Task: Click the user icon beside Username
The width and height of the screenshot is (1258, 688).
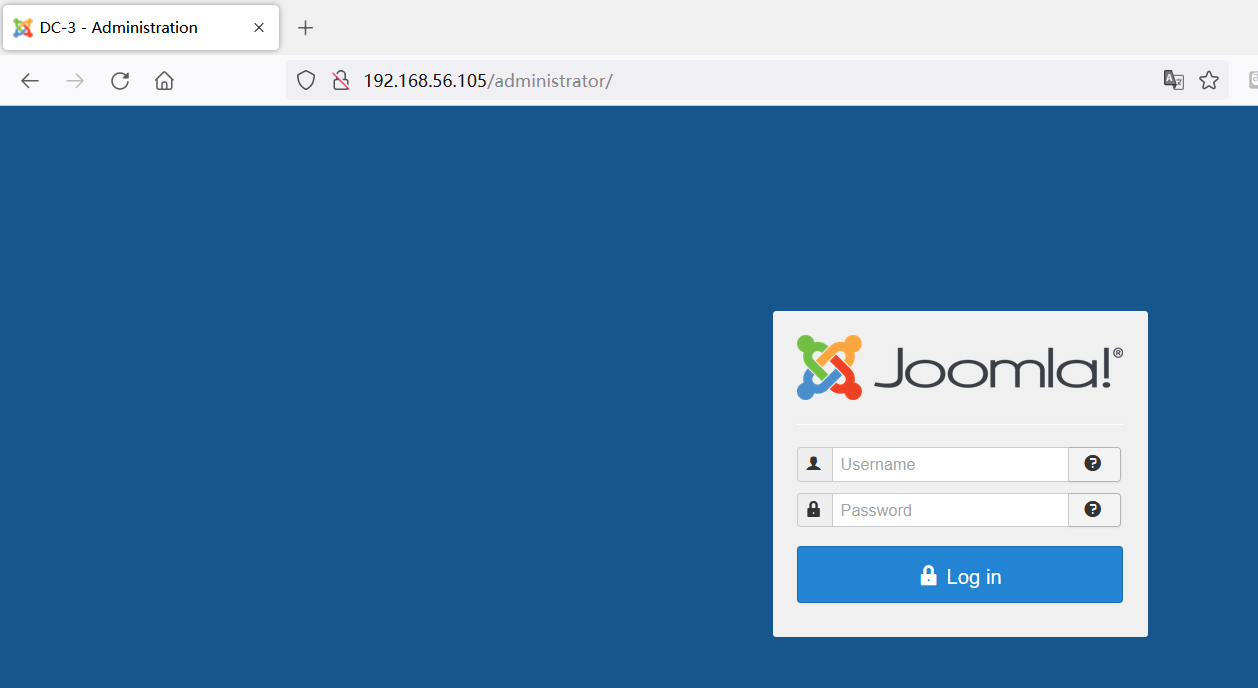Action: (x=814, y=464)
